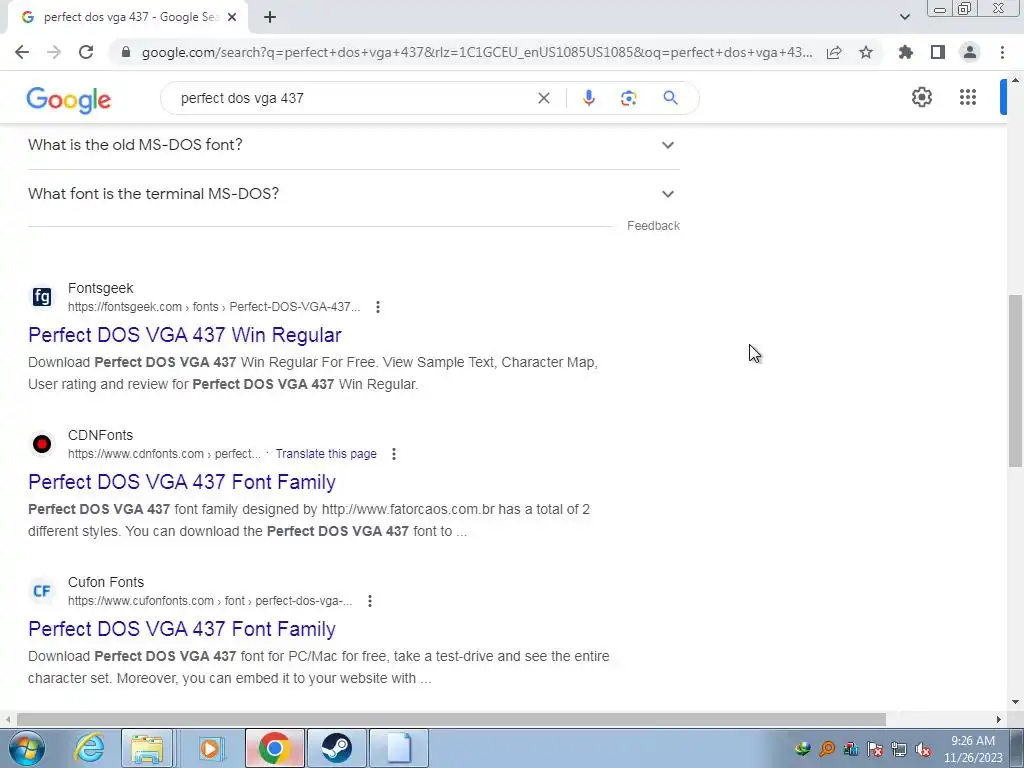Click the muted volume tray icon
This screenshot has height=768, width=1024.
pyautogui.click(x=923, y=749)
